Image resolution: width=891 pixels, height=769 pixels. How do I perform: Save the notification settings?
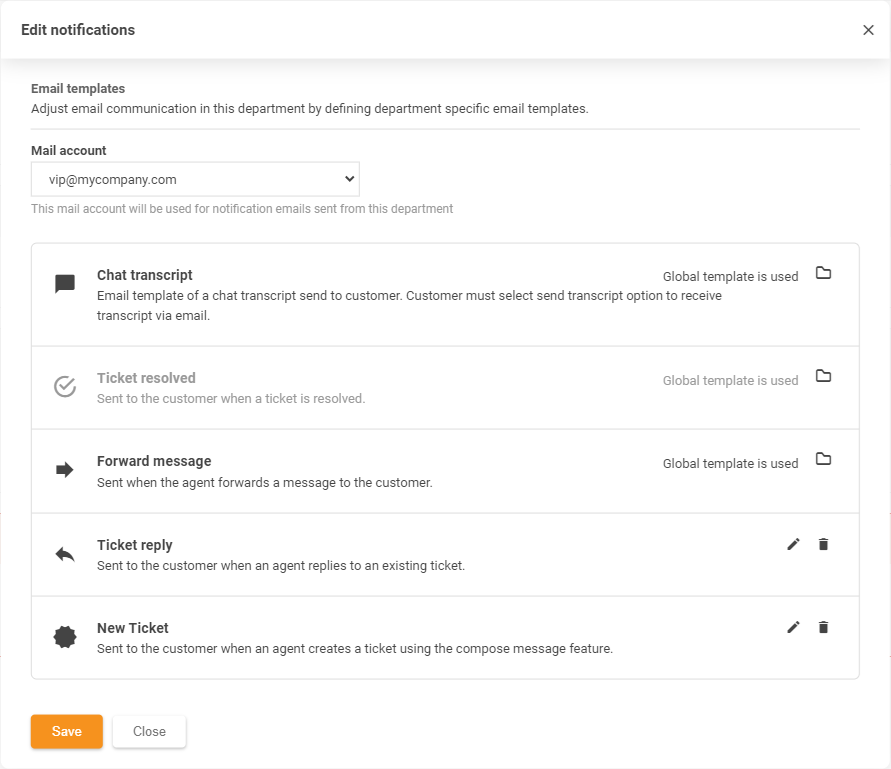(x=67, y=731)
